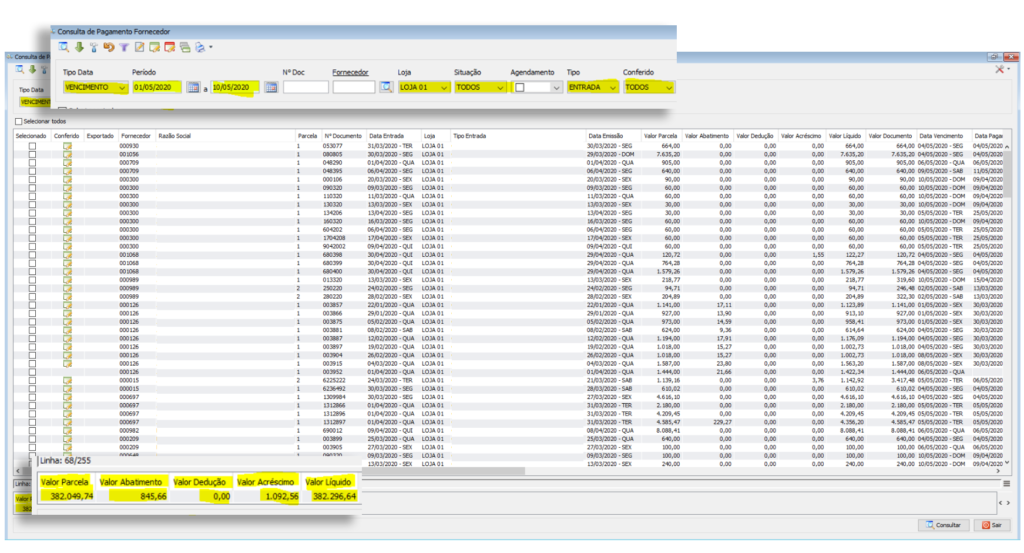Sort by the Valor Parcela column header
Viewport: 1024px width, 553px height.
(x=661, y=136)
